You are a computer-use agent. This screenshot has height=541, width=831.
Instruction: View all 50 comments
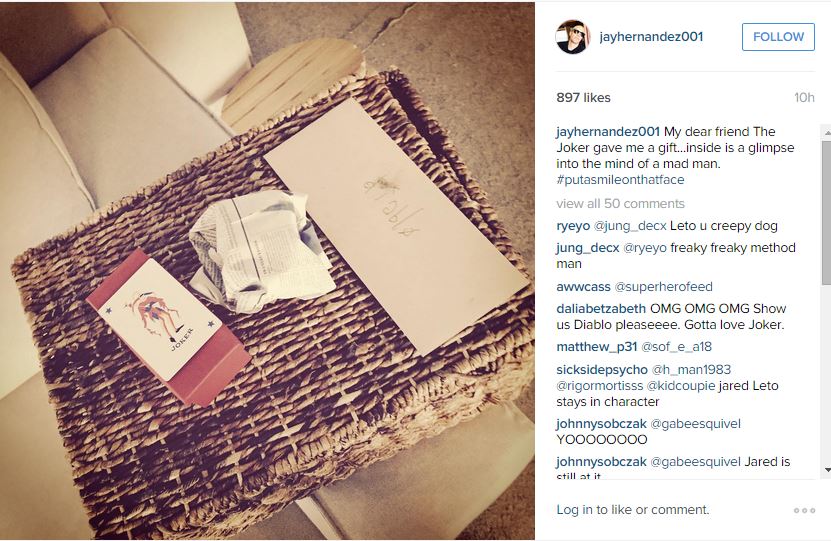click(x=620, y=203)
